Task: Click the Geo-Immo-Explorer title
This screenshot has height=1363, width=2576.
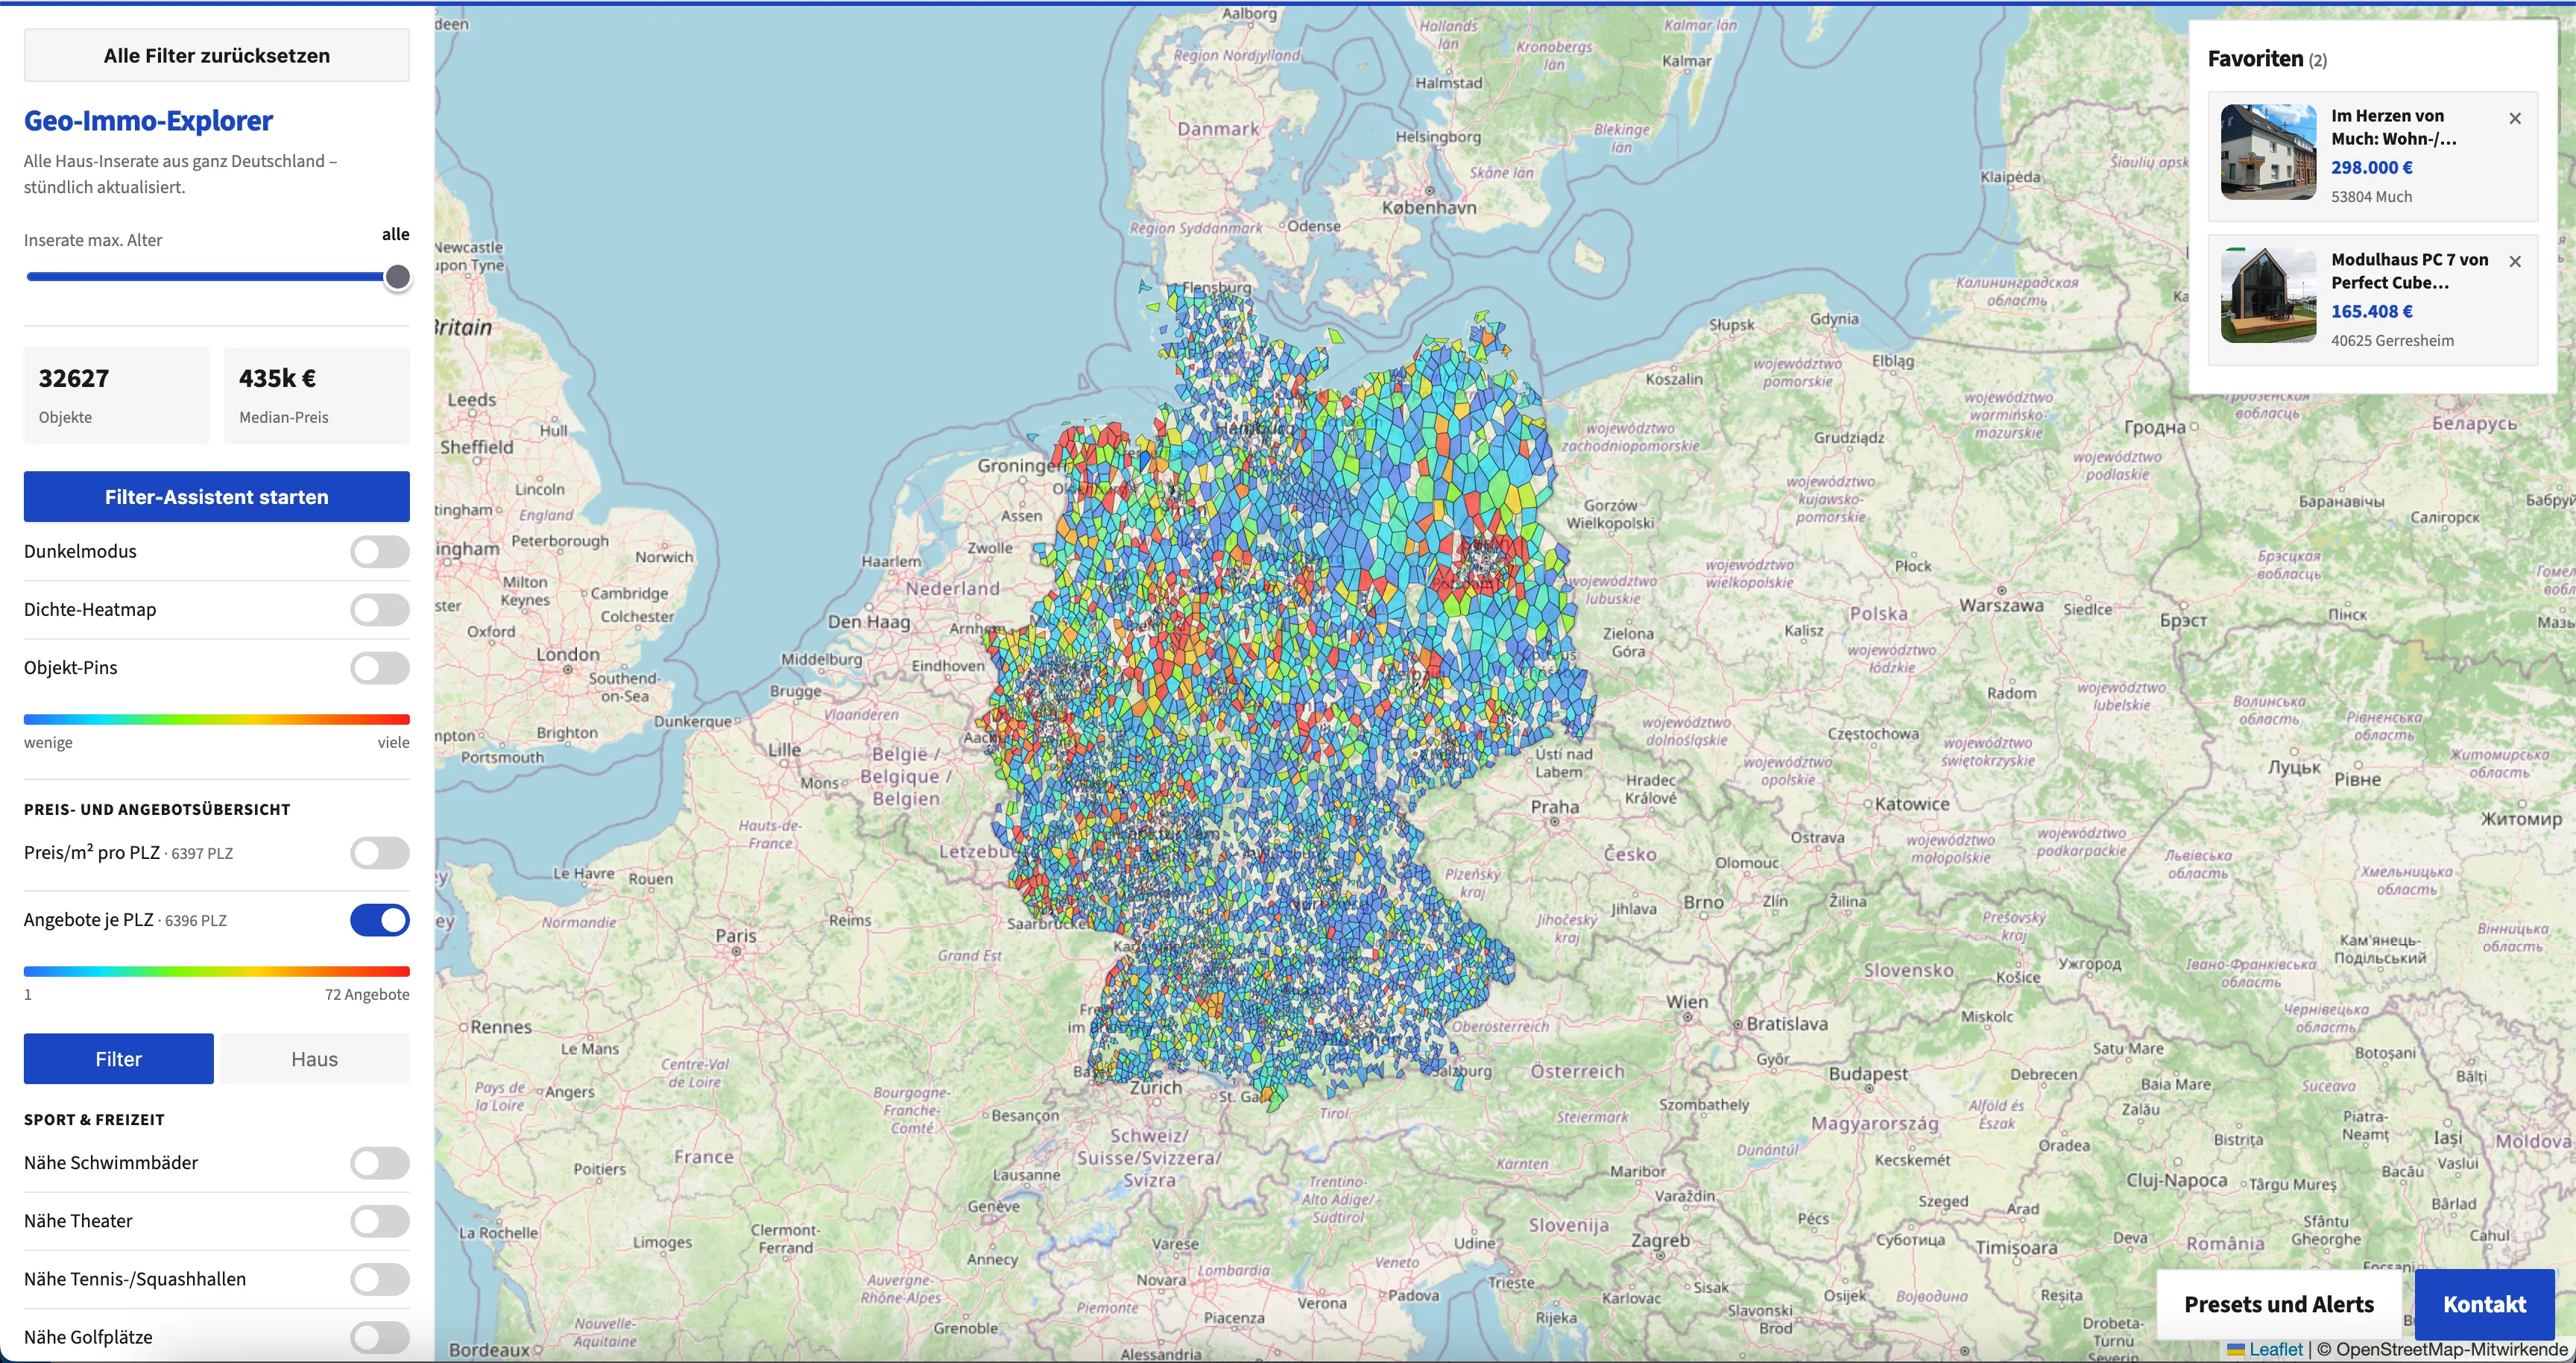Action: (x=148, y=121)
